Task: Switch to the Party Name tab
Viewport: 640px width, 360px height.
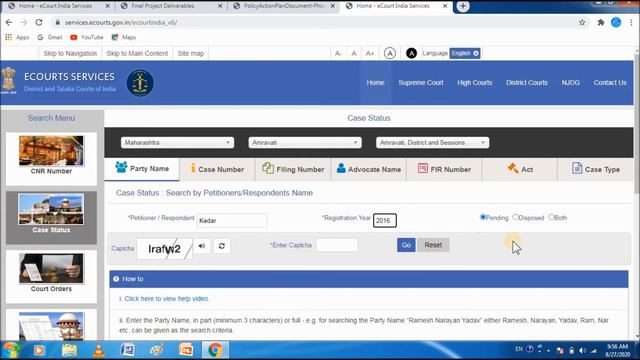Action: click(142, 169)
